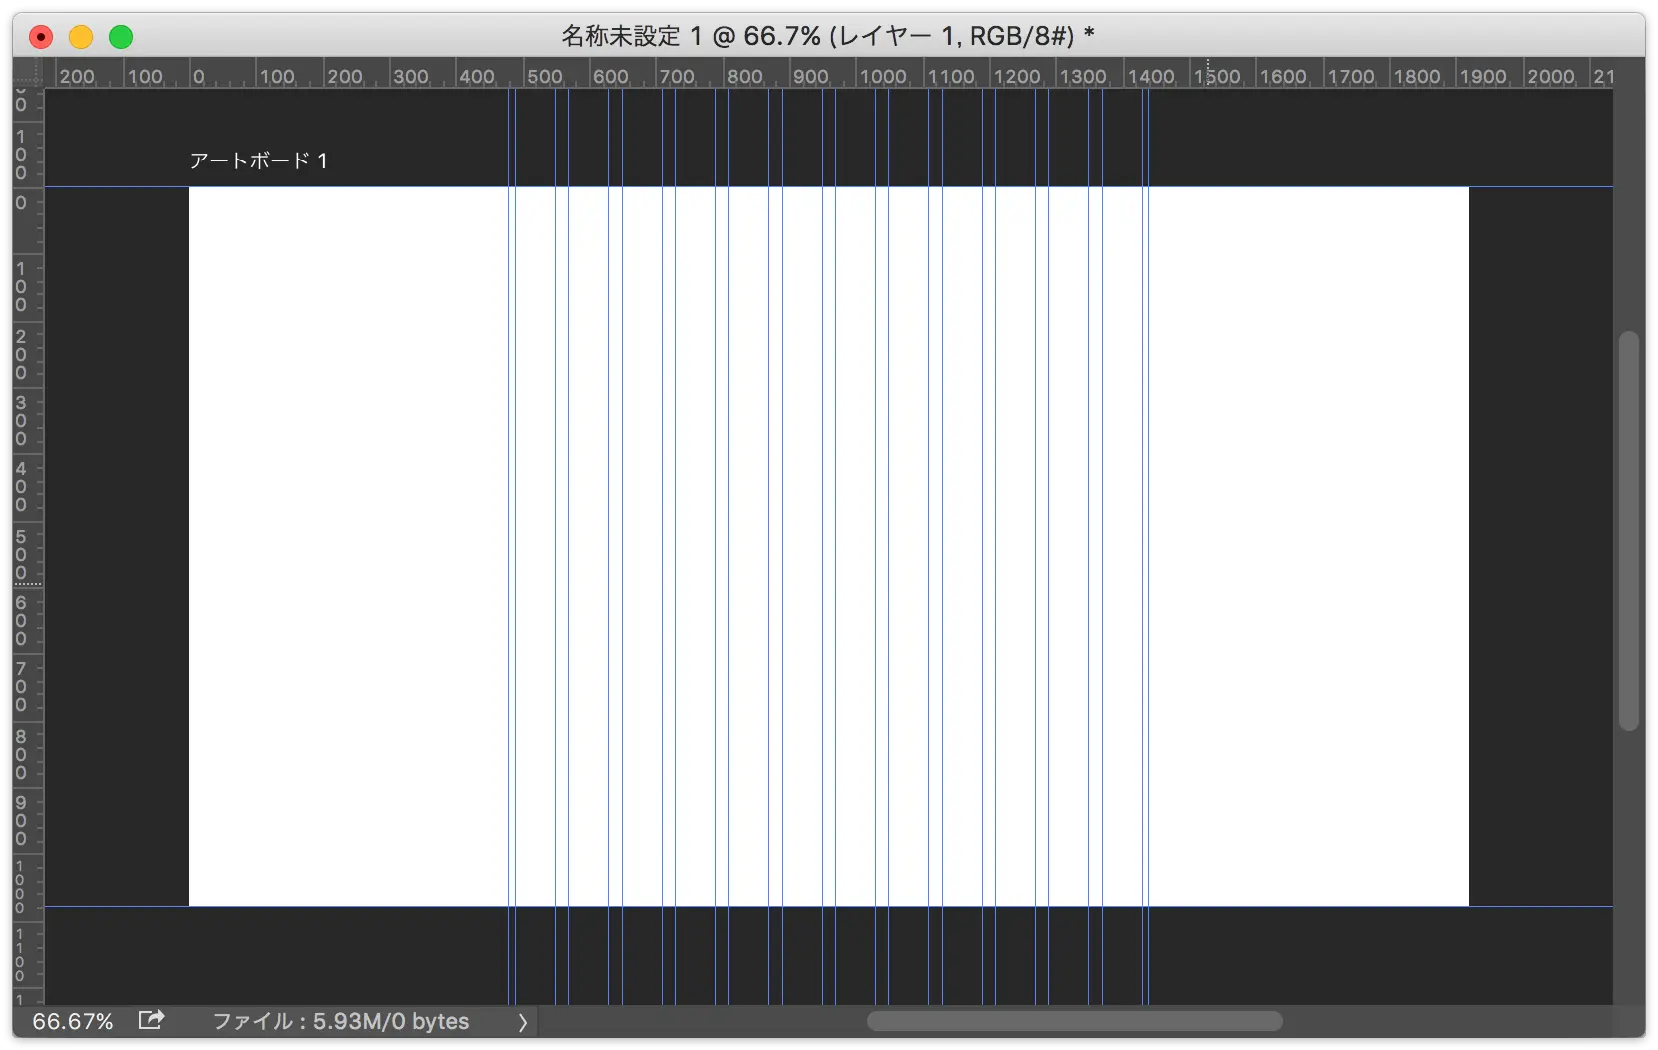Click the share export icon in status bar
The height and width of the screenshot is (1050, 1658).
point(151,1020)
